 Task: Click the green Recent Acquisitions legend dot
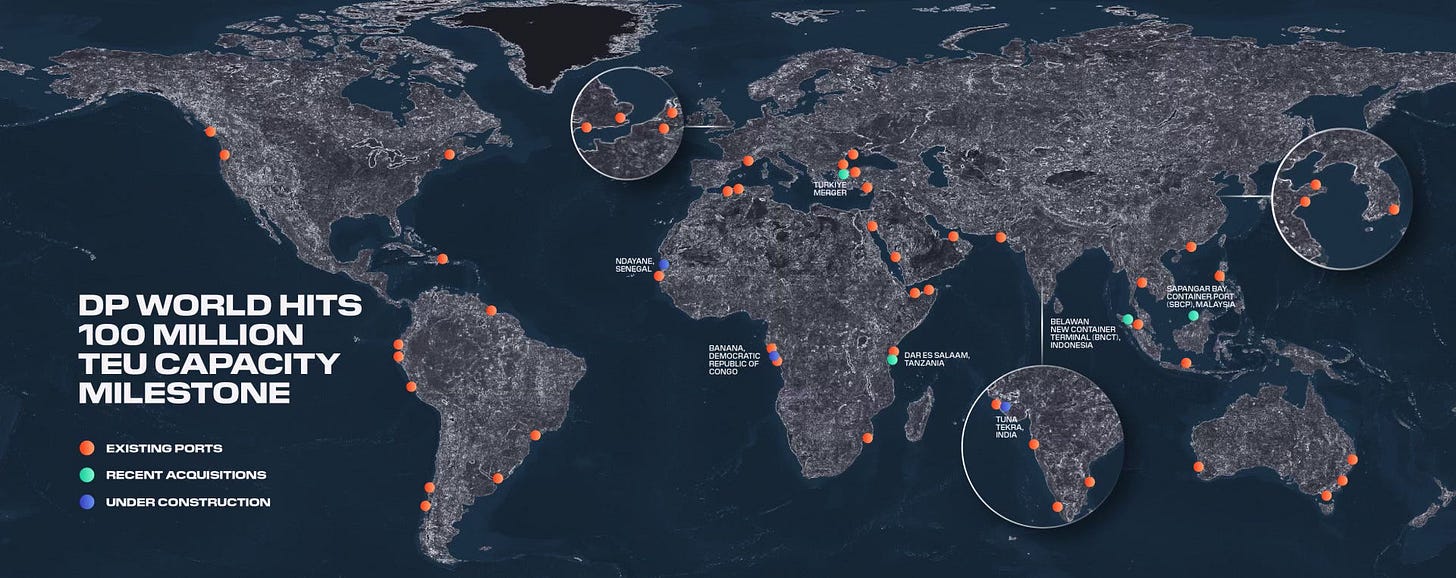(87, 474)
